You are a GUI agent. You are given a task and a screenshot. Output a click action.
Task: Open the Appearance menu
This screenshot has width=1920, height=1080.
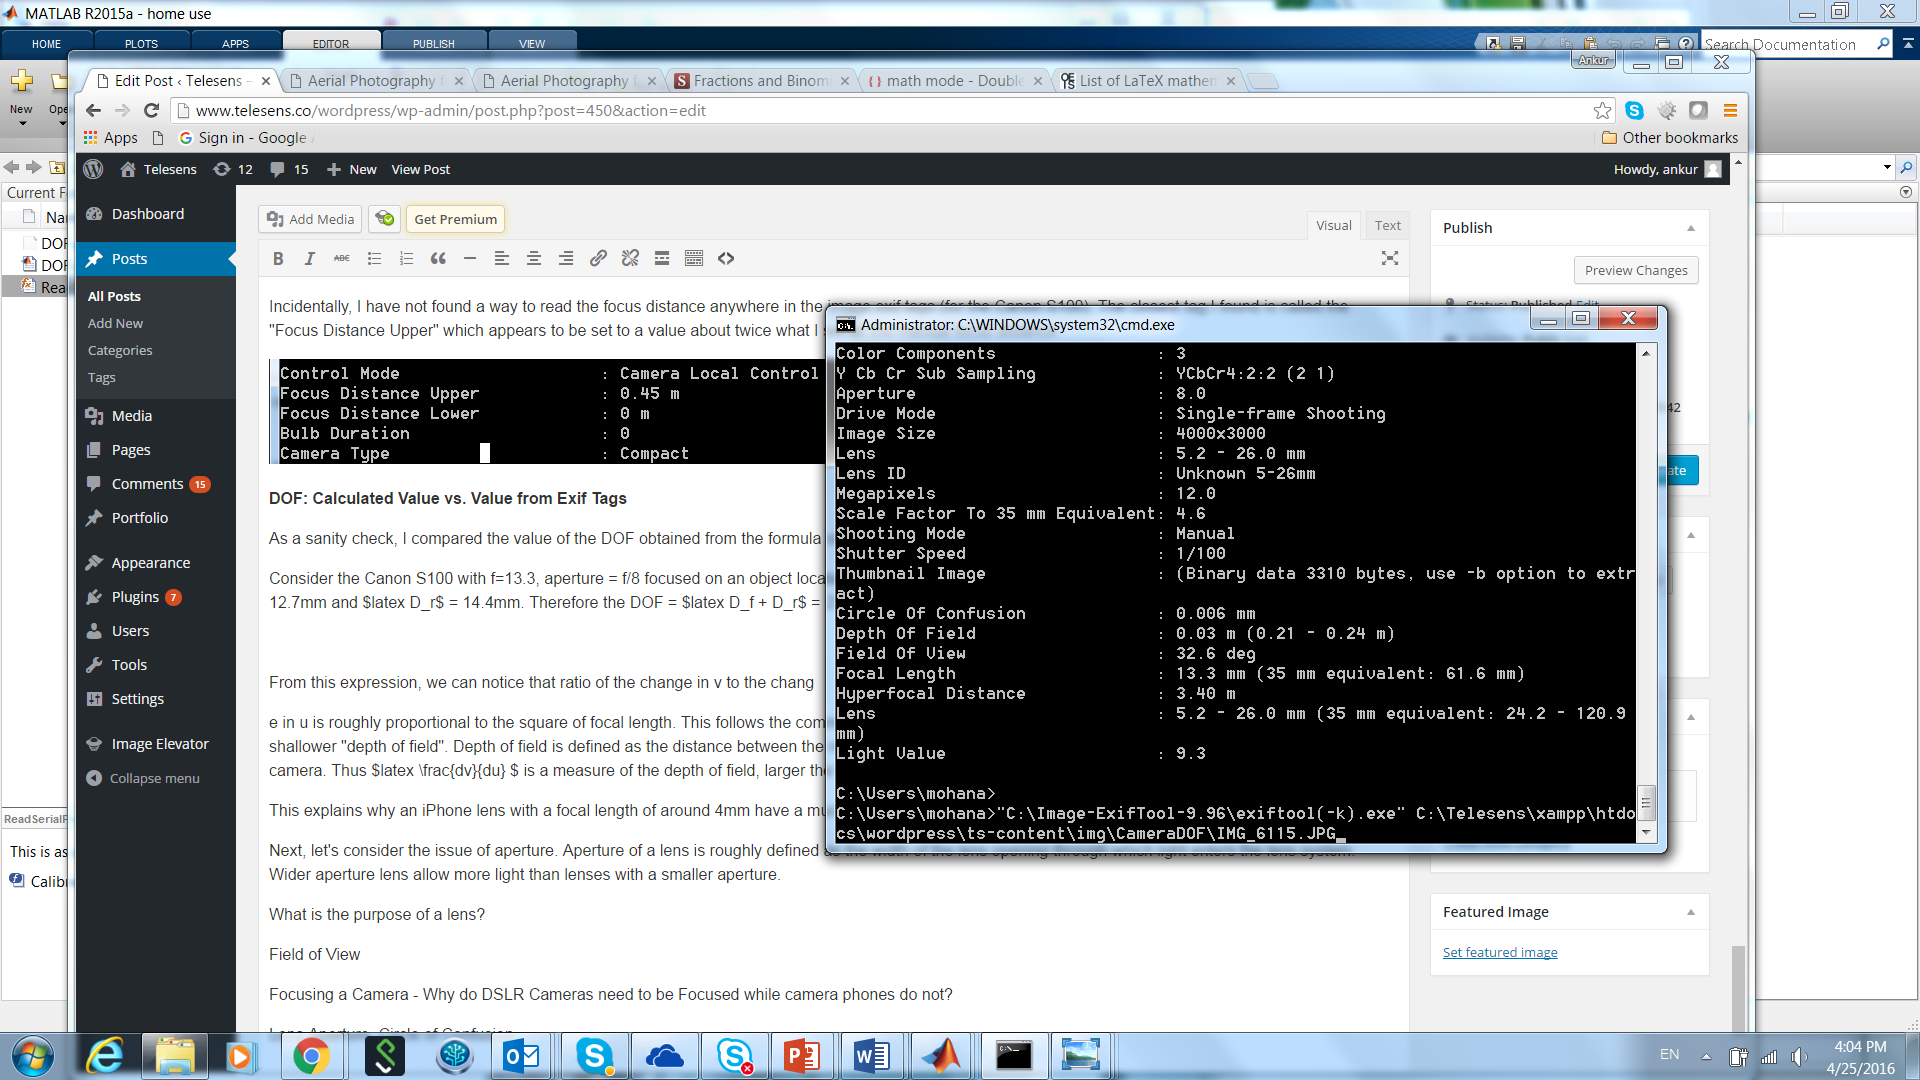coord(151,563)
